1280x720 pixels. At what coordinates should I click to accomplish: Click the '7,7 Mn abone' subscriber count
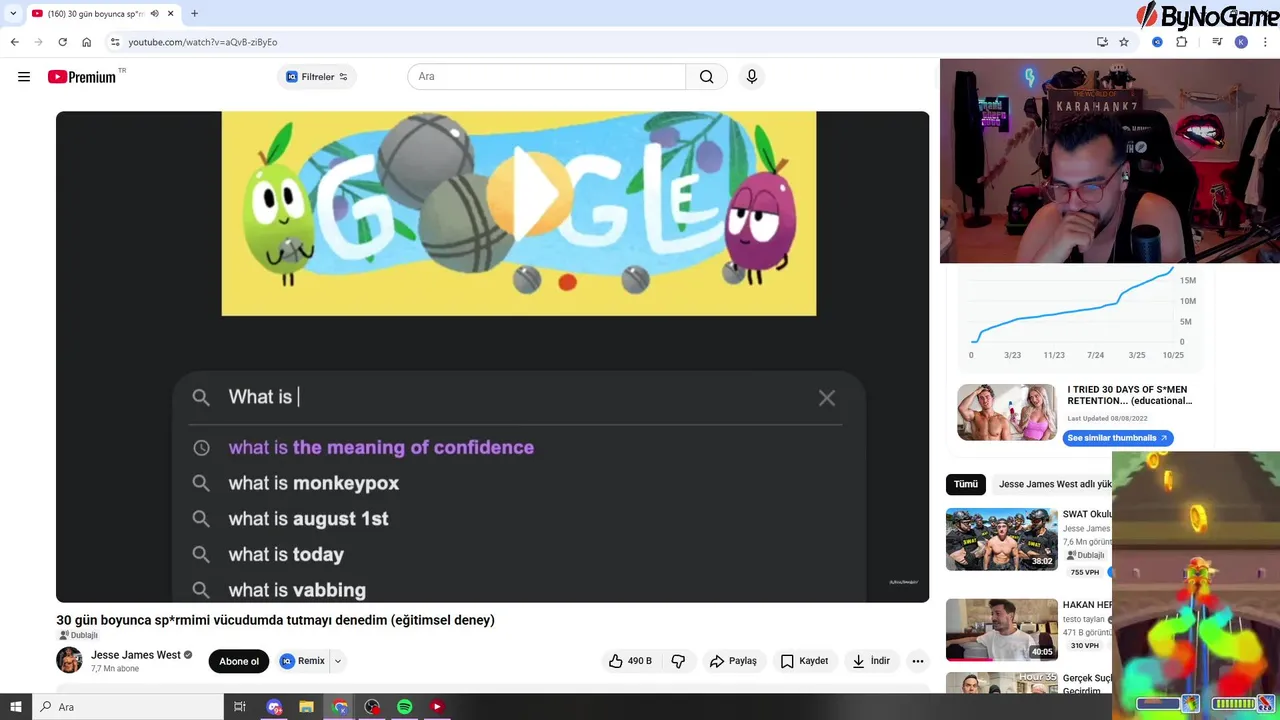(x=115, y=668)
